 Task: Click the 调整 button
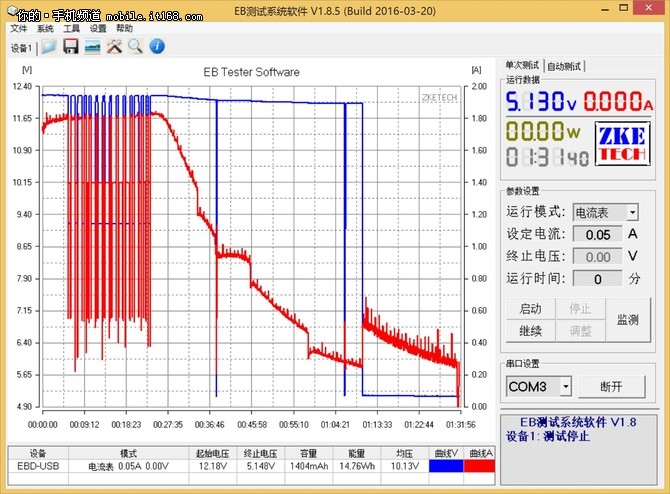pos(580,330)
